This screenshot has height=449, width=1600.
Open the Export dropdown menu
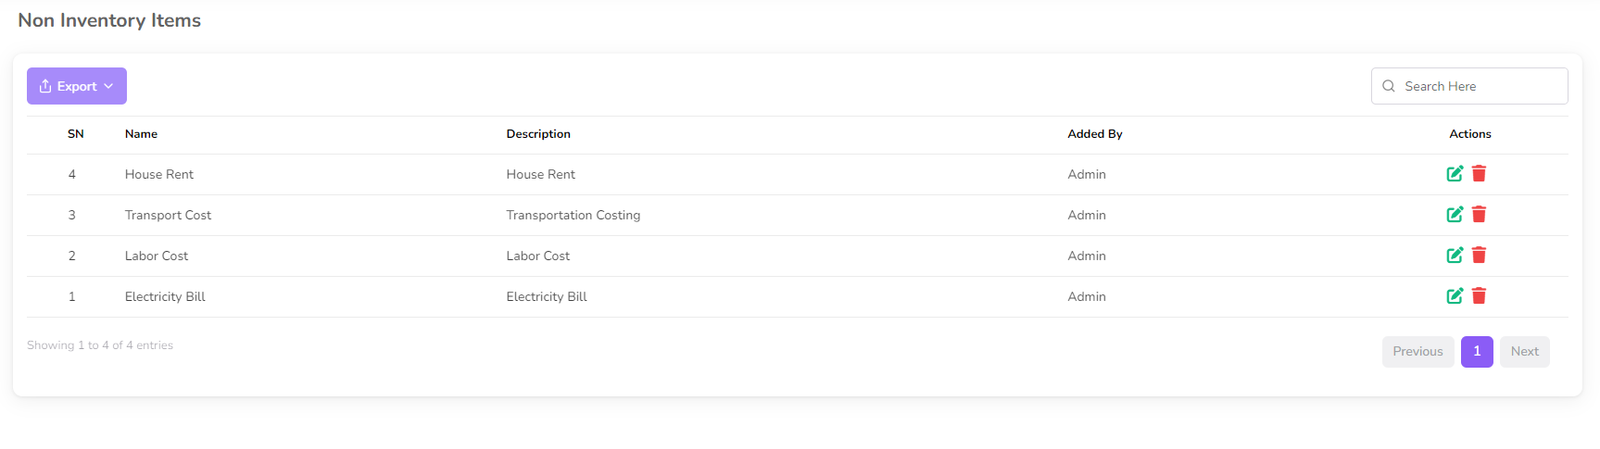pyautogui.click(x=77, y=86)
